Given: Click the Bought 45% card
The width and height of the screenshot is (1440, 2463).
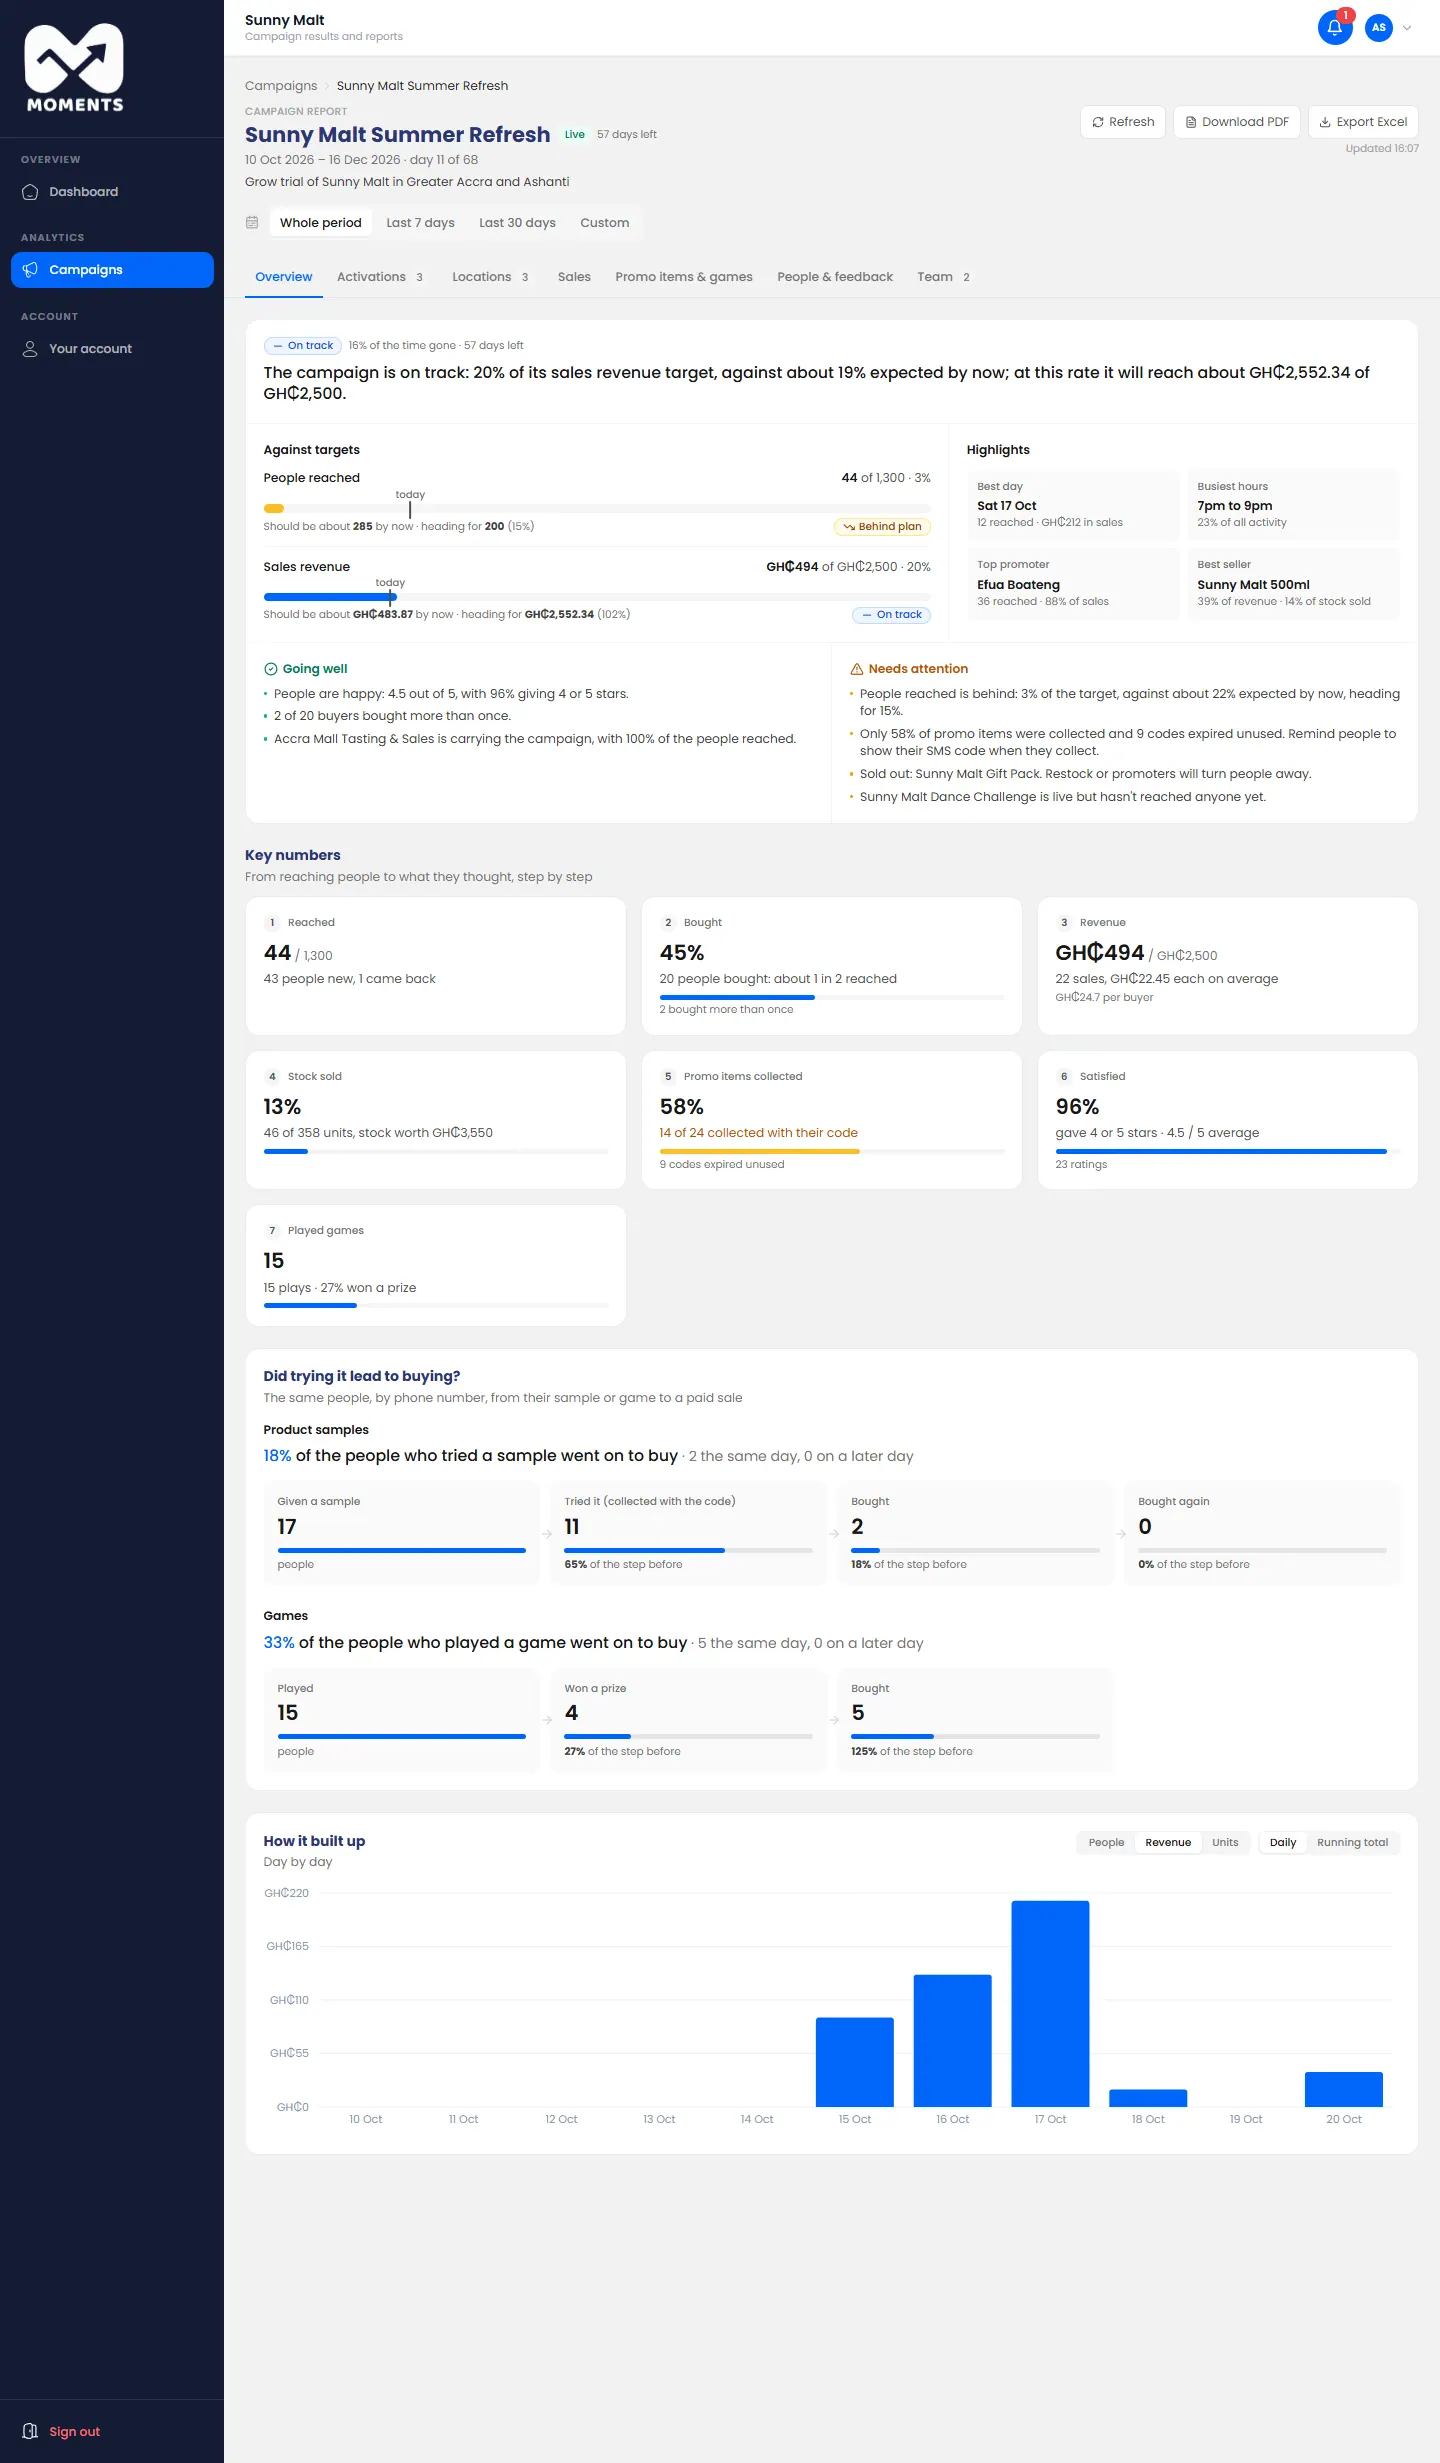Looking at the screenshot, I should 832,966.
